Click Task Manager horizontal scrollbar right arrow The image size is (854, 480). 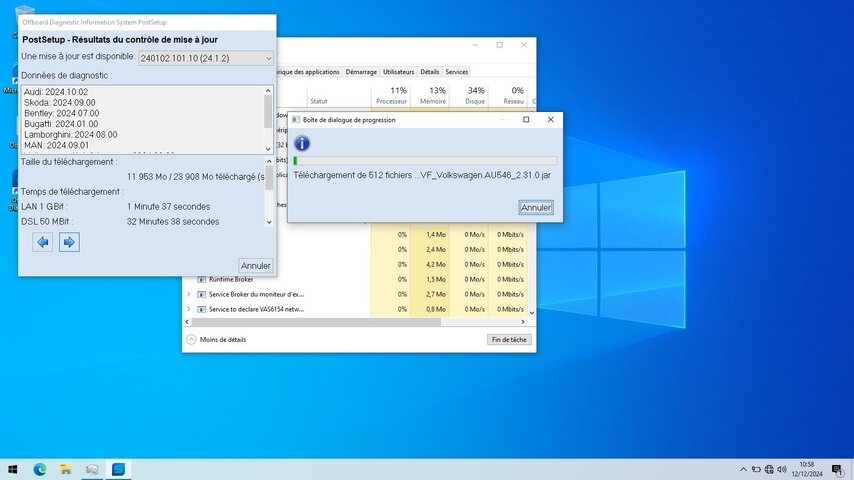coord(523,322)
